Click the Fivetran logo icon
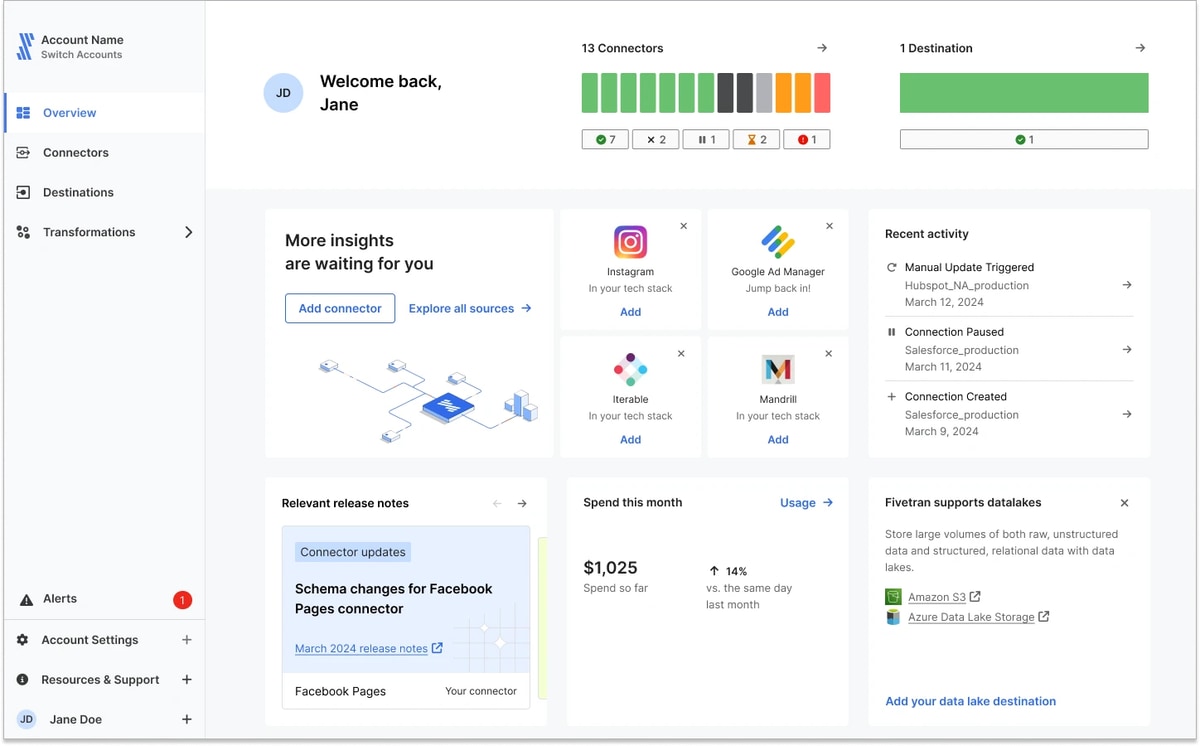1200x746 pixels. click(25, 46)
